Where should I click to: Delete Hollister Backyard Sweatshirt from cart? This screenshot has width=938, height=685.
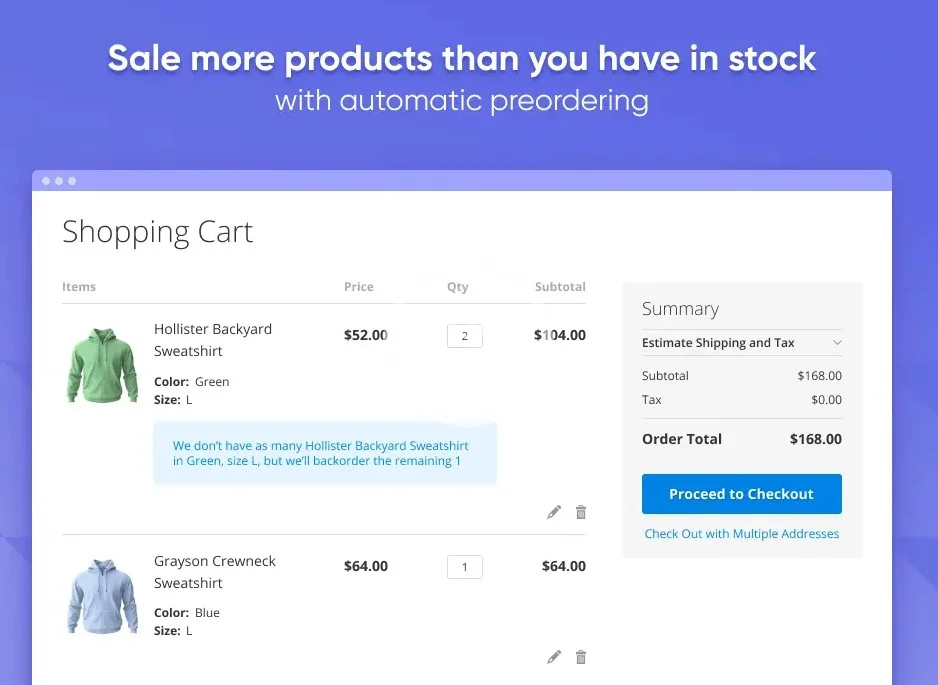(x=581, y=512)
